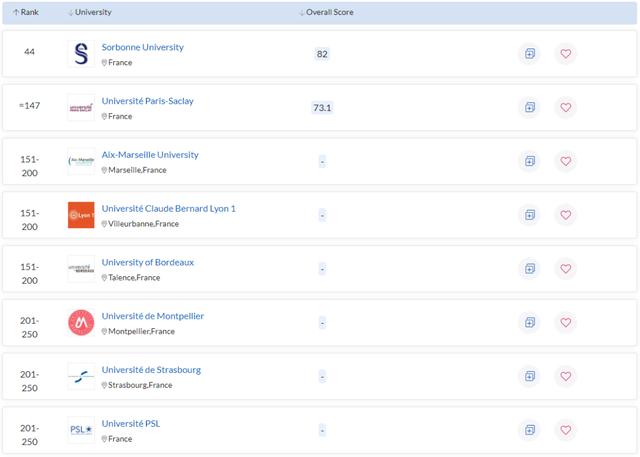Open Sorbonne University profile link
Screen dimensions: 640x457
142,47
